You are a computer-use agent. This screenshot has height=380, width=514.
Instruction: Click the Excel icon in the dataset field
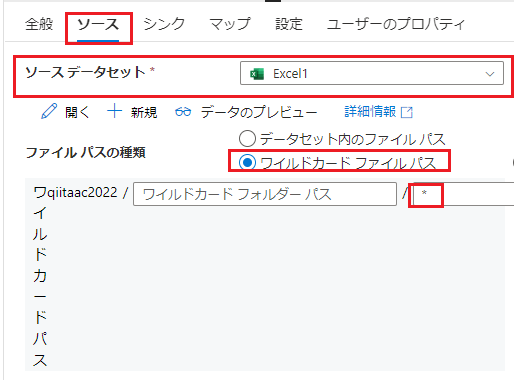coord(257,74)
